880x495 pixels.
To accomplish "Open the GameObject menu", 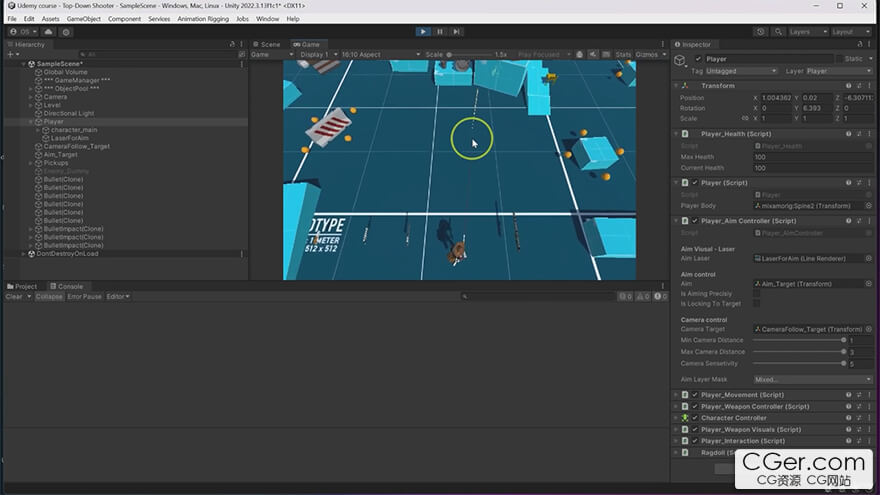I will point(84,19).
